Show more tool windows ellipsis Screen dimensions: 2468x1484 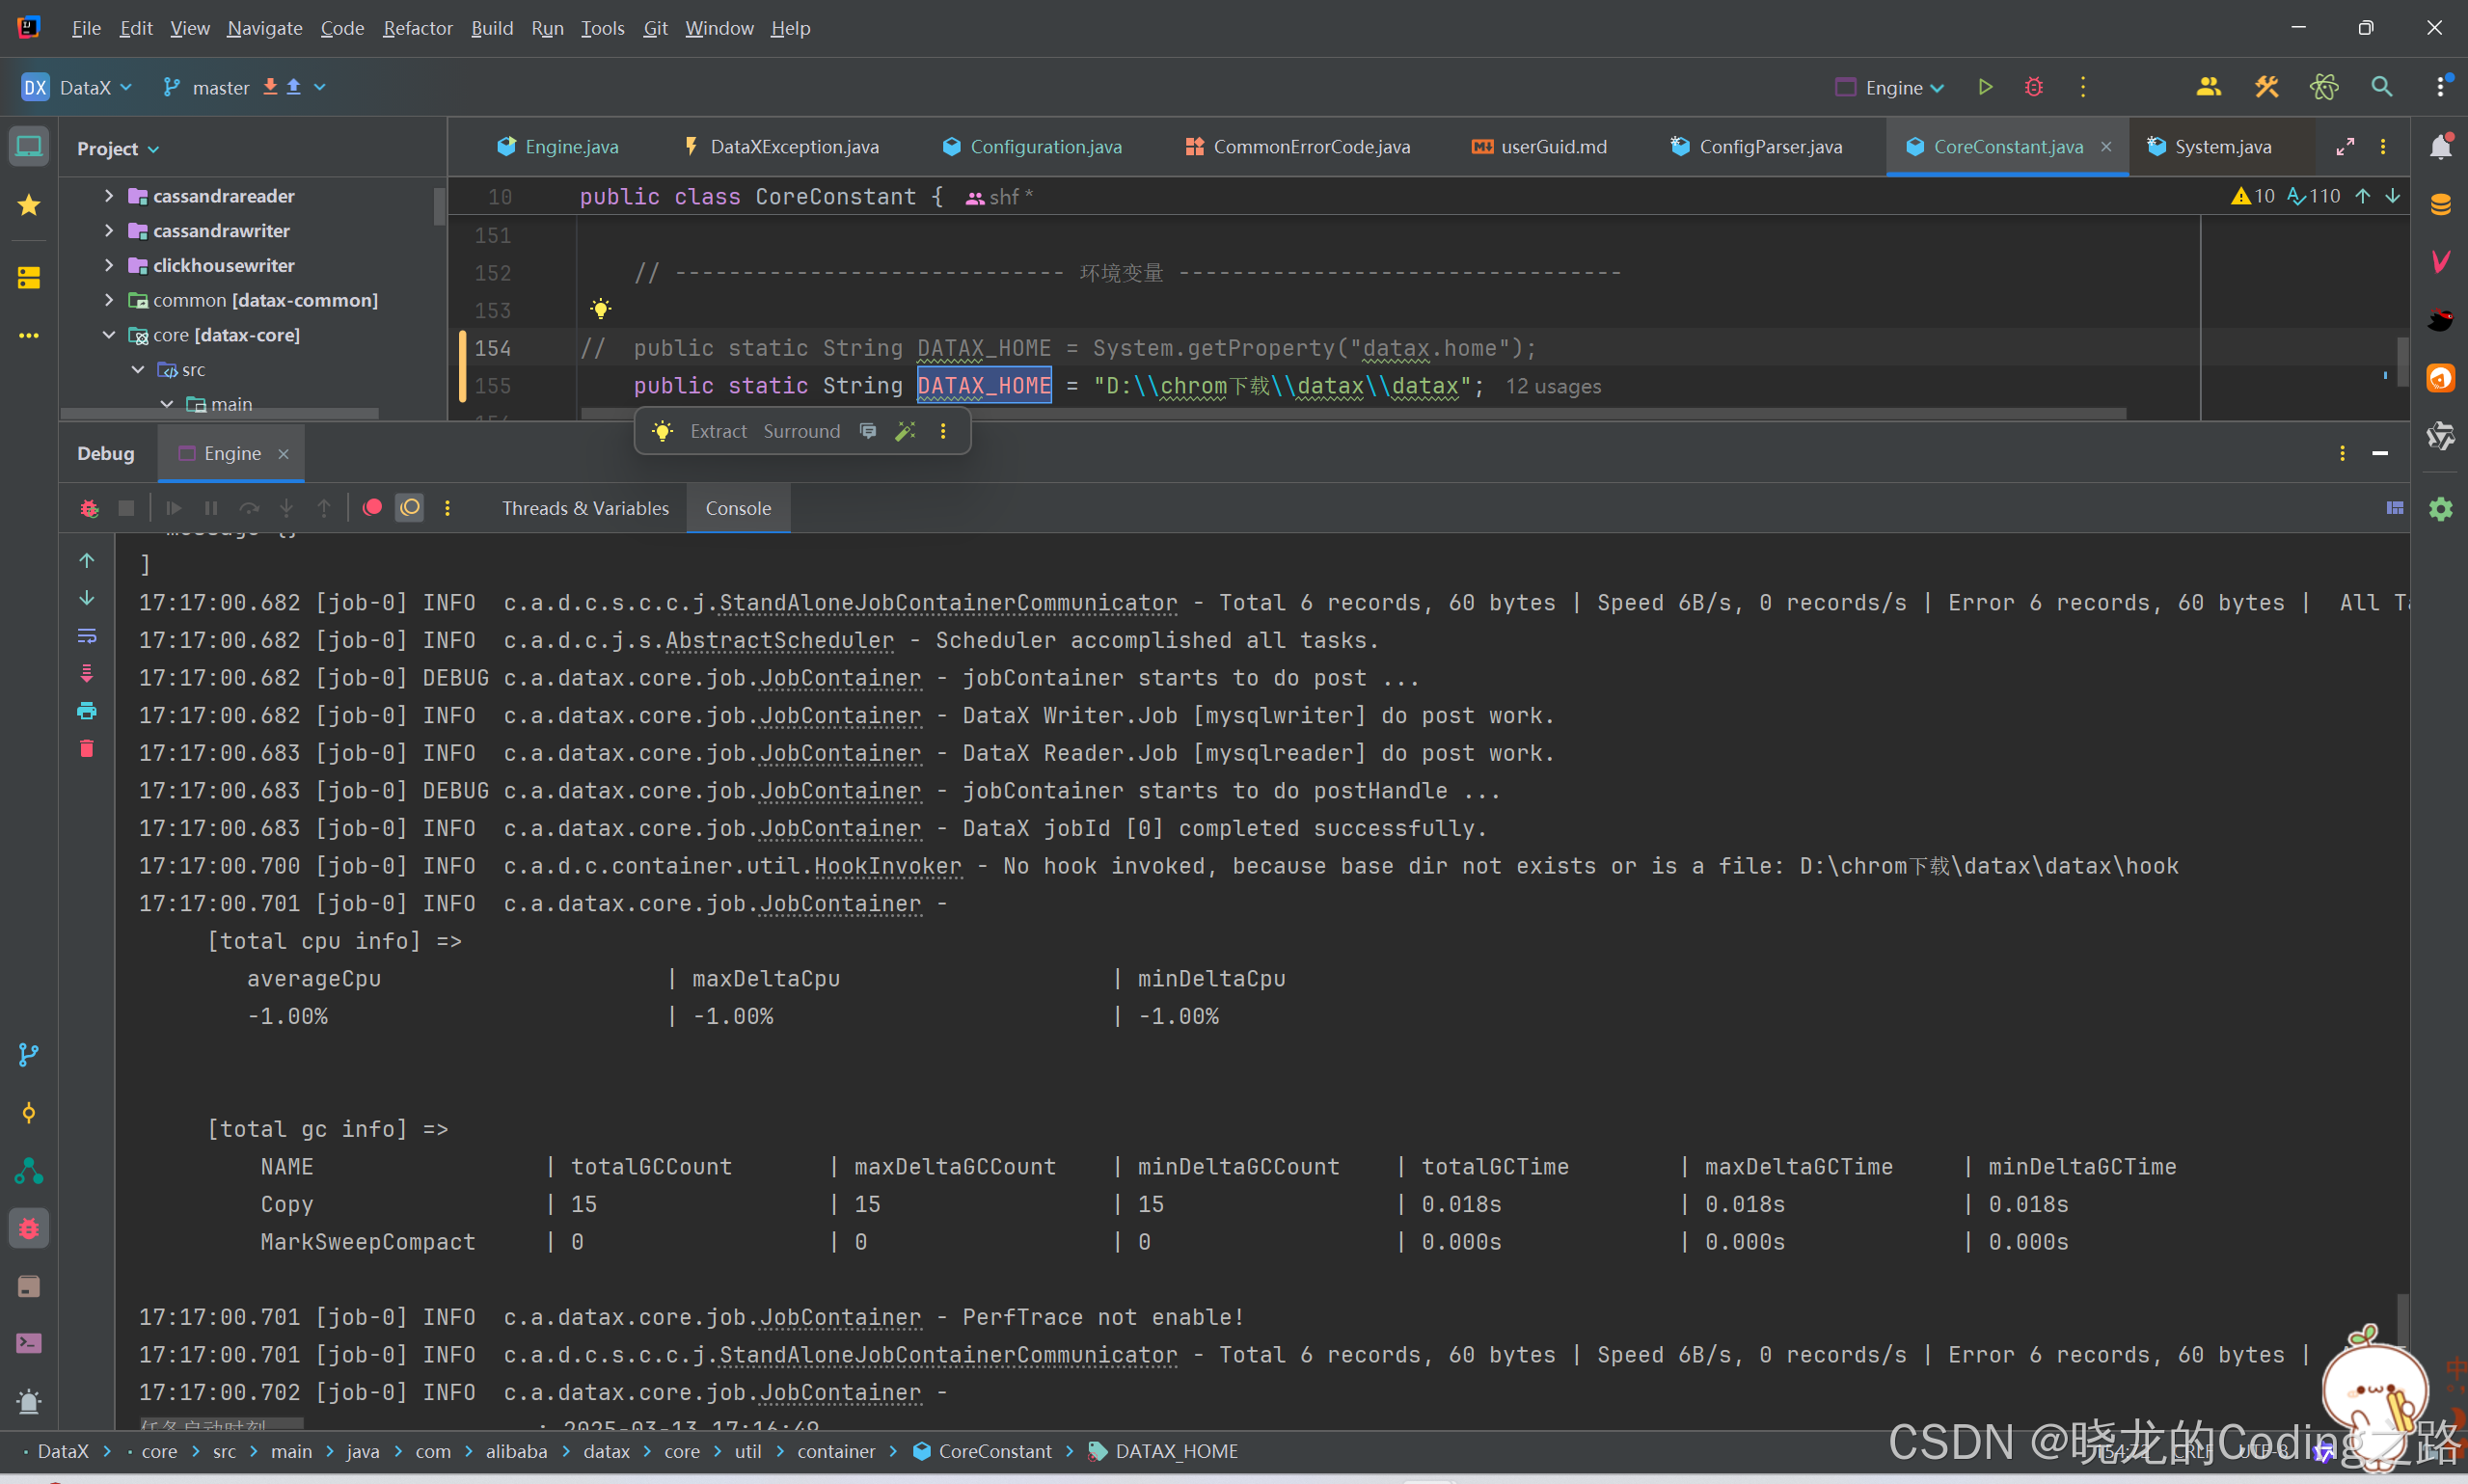pos(29,335)
